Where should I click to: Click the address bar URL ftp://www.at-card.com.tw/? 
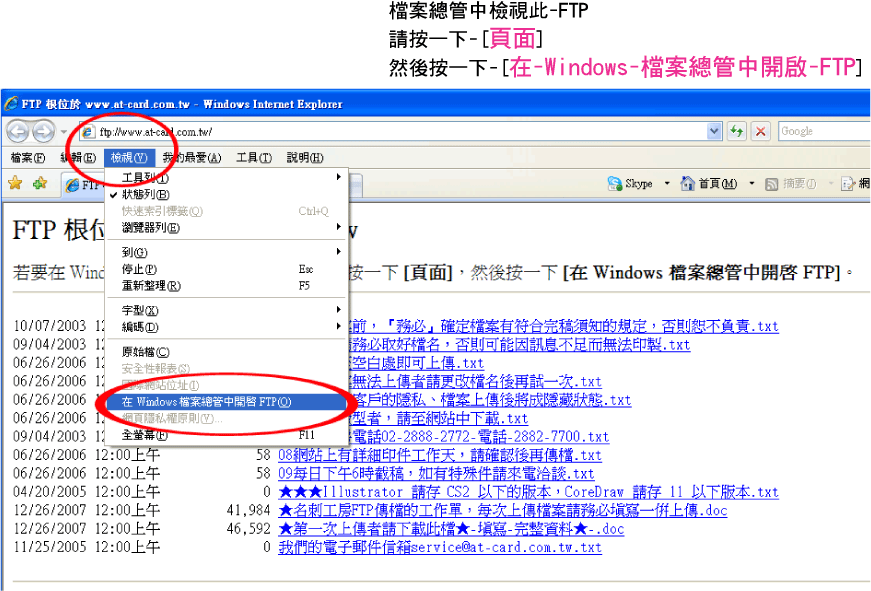(x=156, y=132)
